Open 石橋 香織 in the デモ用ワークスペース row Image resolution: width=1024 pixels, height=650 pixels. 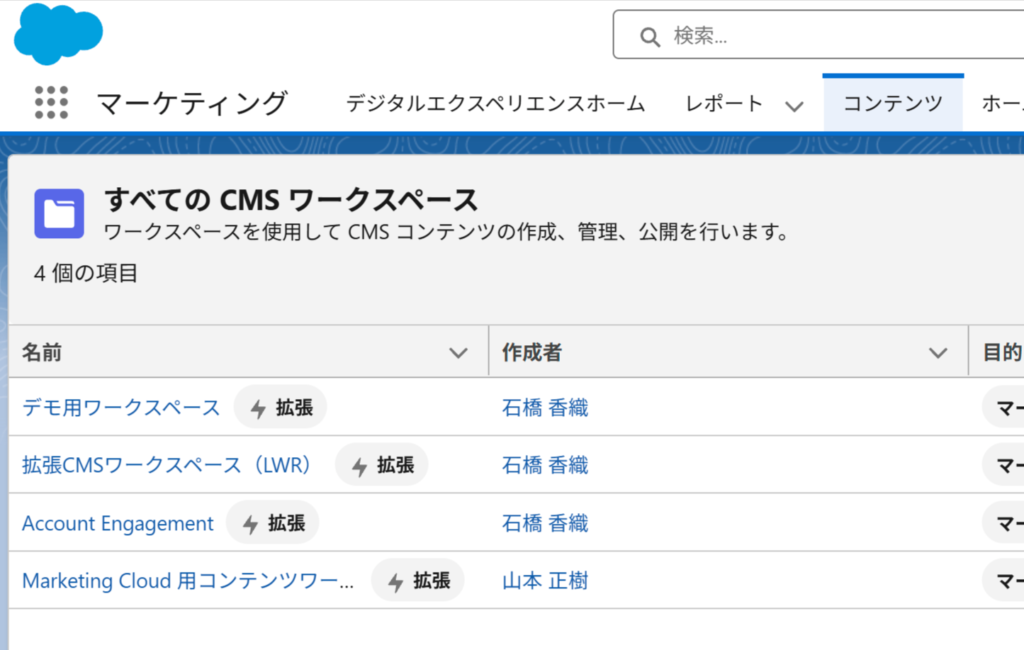pos(545,408)
